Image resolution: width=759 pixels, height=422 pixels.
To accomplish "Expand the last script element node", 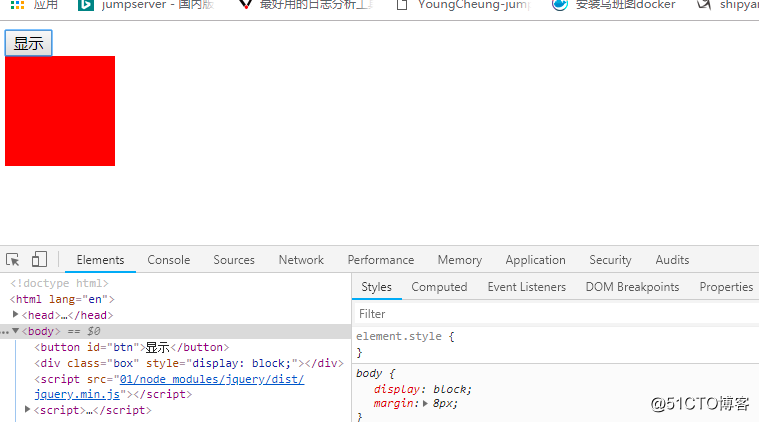I will (x=28, y=409).
